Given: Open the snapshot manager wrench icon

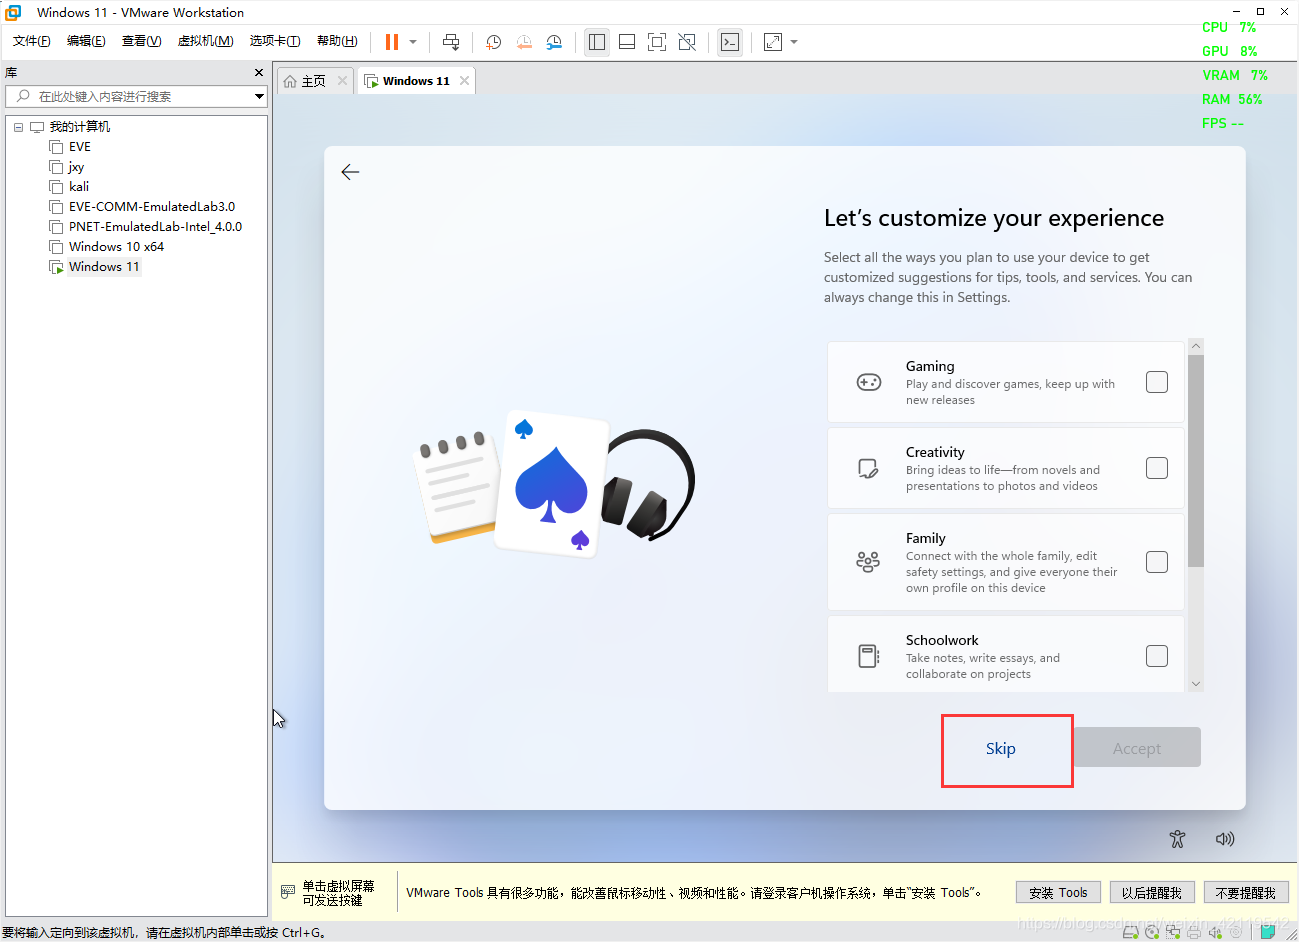Looking at the screenshot, I should coord(554,42).
